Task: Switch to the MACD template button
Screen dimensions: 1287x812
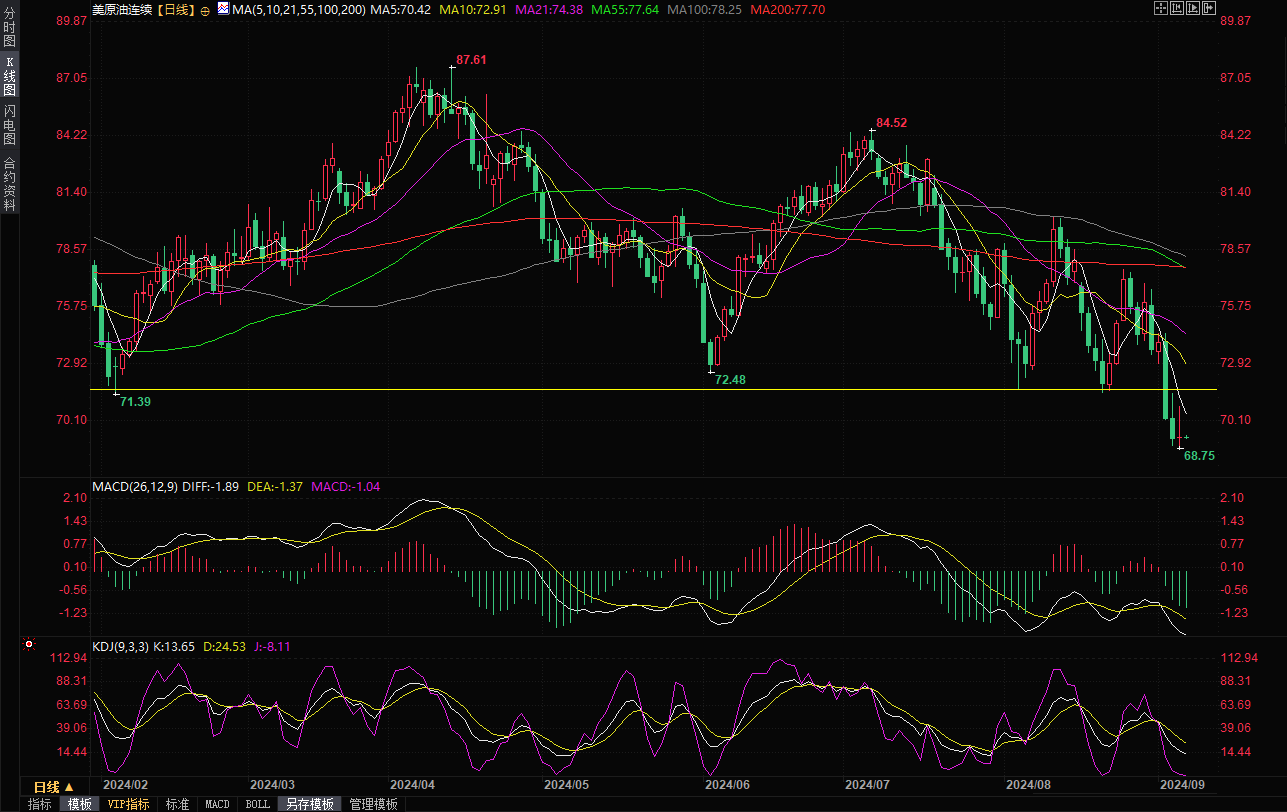Action: tap(217, 804)
